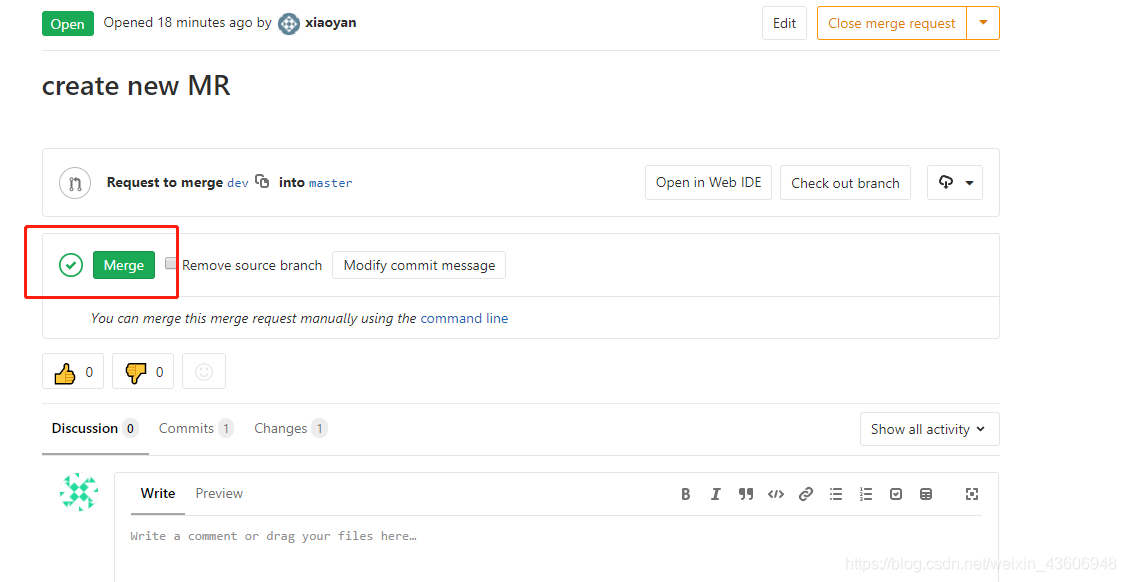
Task: Click commenter avatar beside comment box
Action: click(79, 492)
